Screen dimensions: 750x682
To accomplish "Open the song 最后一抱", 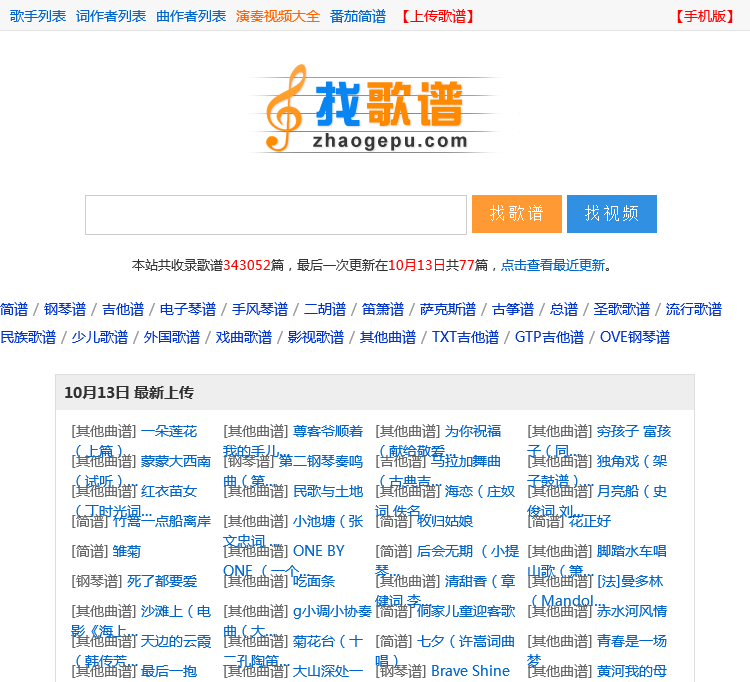I will (x=169, y=671).
